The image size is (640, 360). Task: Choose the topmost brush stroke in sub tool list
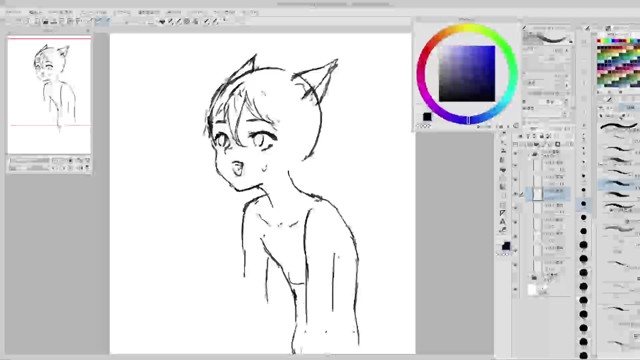[618, 126]
